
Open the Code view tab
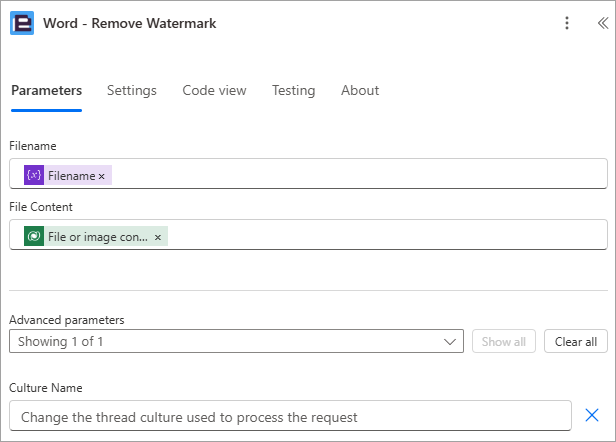coord(214,90)
